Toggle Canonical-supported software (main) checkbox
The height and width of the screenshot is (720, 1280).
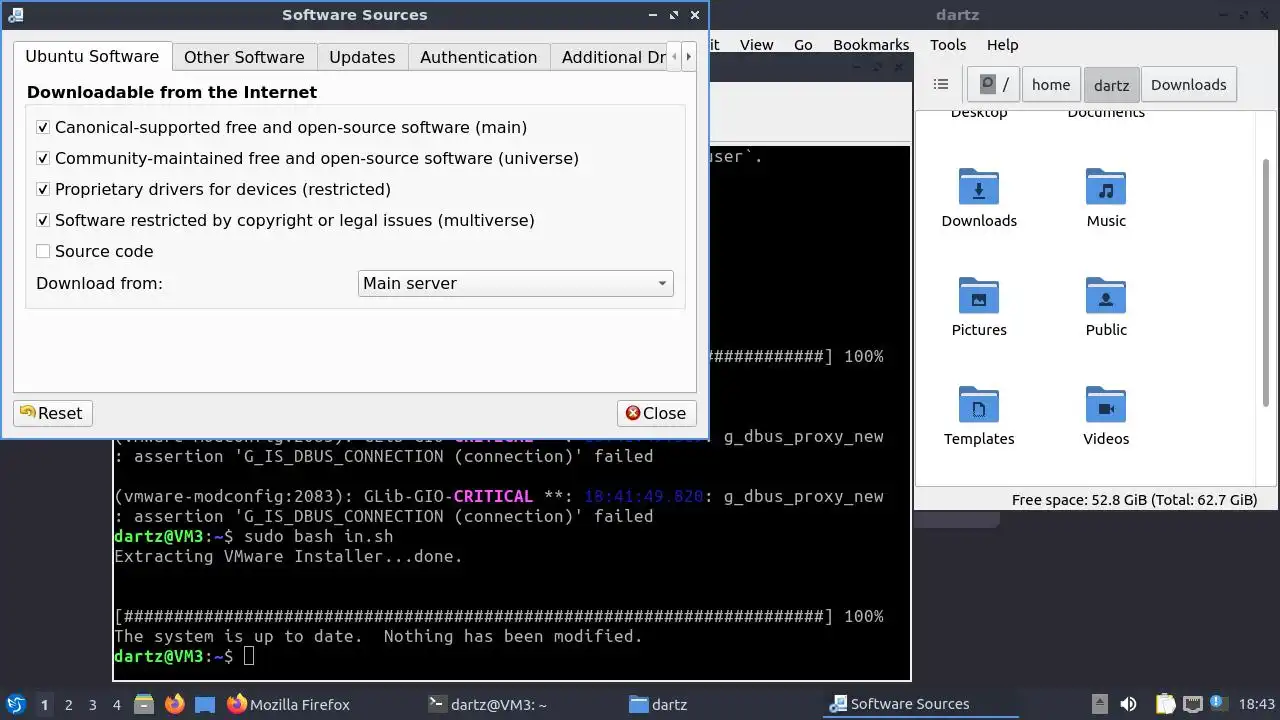(x=43, y=127)
